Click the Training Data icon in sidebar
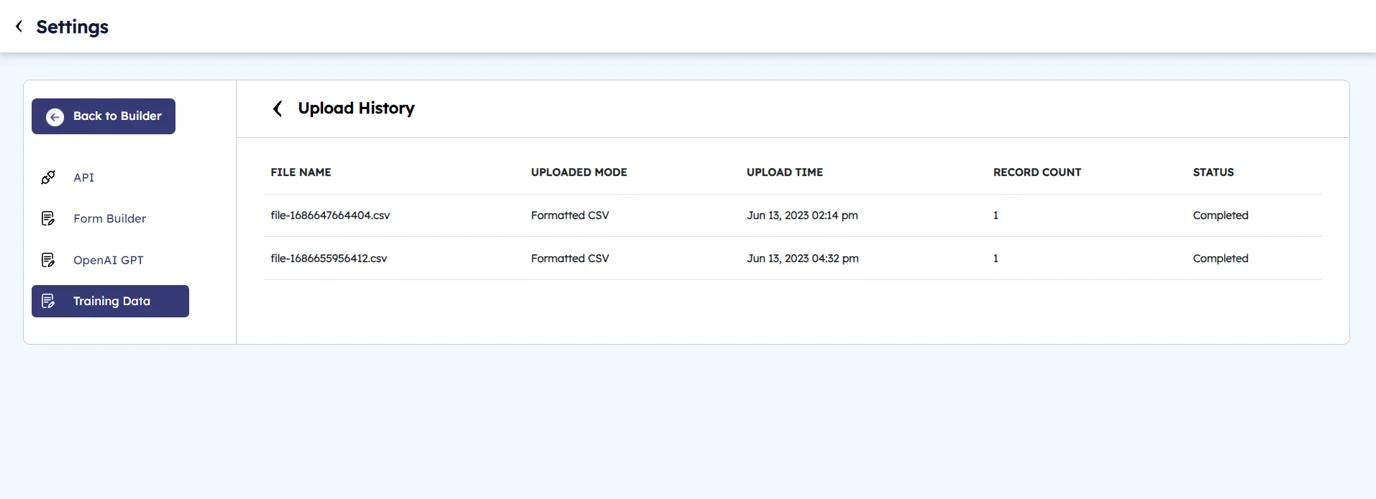 pyautogui.click(x=48, y=301)
